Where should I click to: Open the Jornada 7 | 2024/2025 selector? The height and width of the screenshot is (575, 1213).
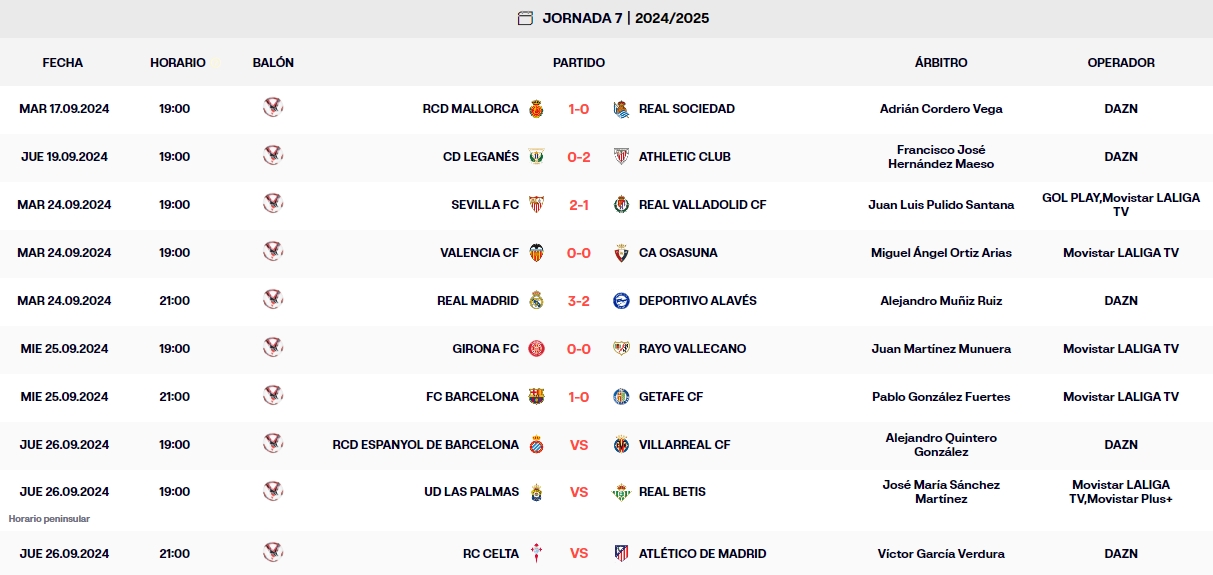pyautogui.click(x=625, y=18)
